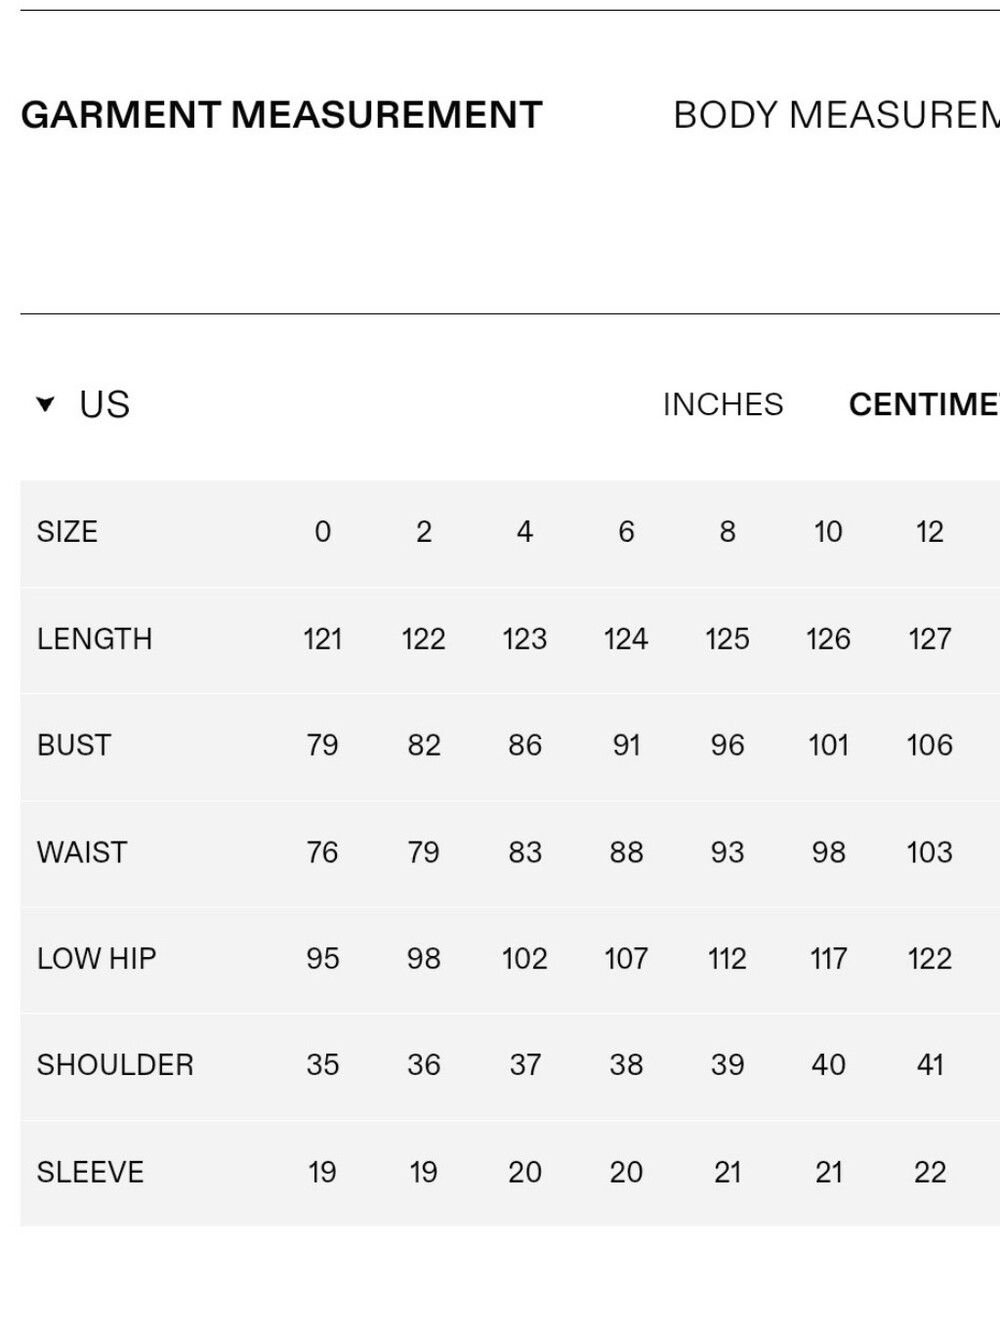Click the SLEEVE row label
Image resolution: width=1000 pixels, height=1329 pixels.
tap(90, 1172)
